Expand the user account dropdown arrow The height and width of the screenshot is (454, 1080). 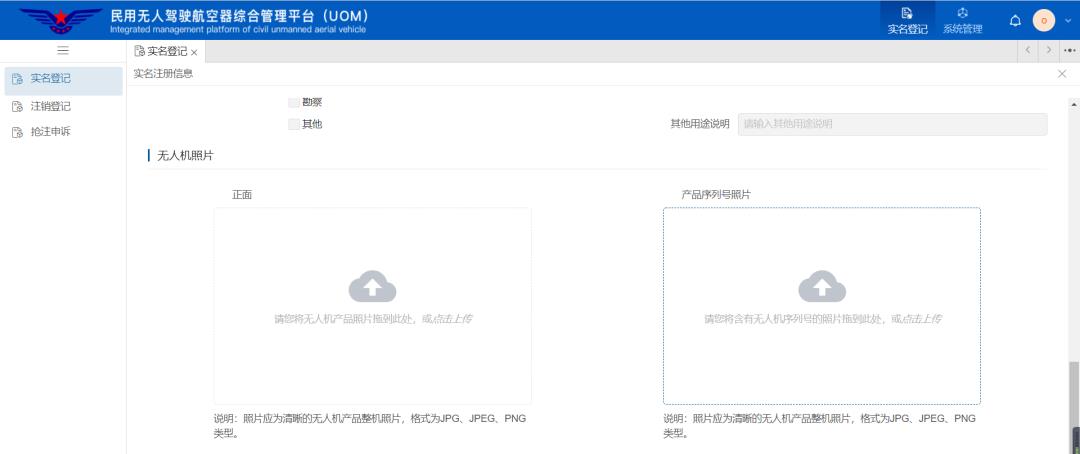point(1068,21)
